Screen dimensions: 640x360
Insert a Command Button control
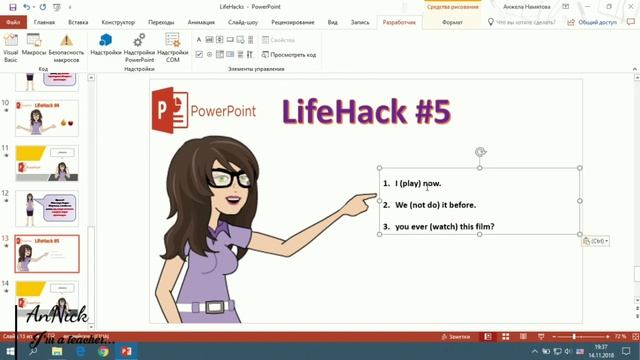[230, 40]
